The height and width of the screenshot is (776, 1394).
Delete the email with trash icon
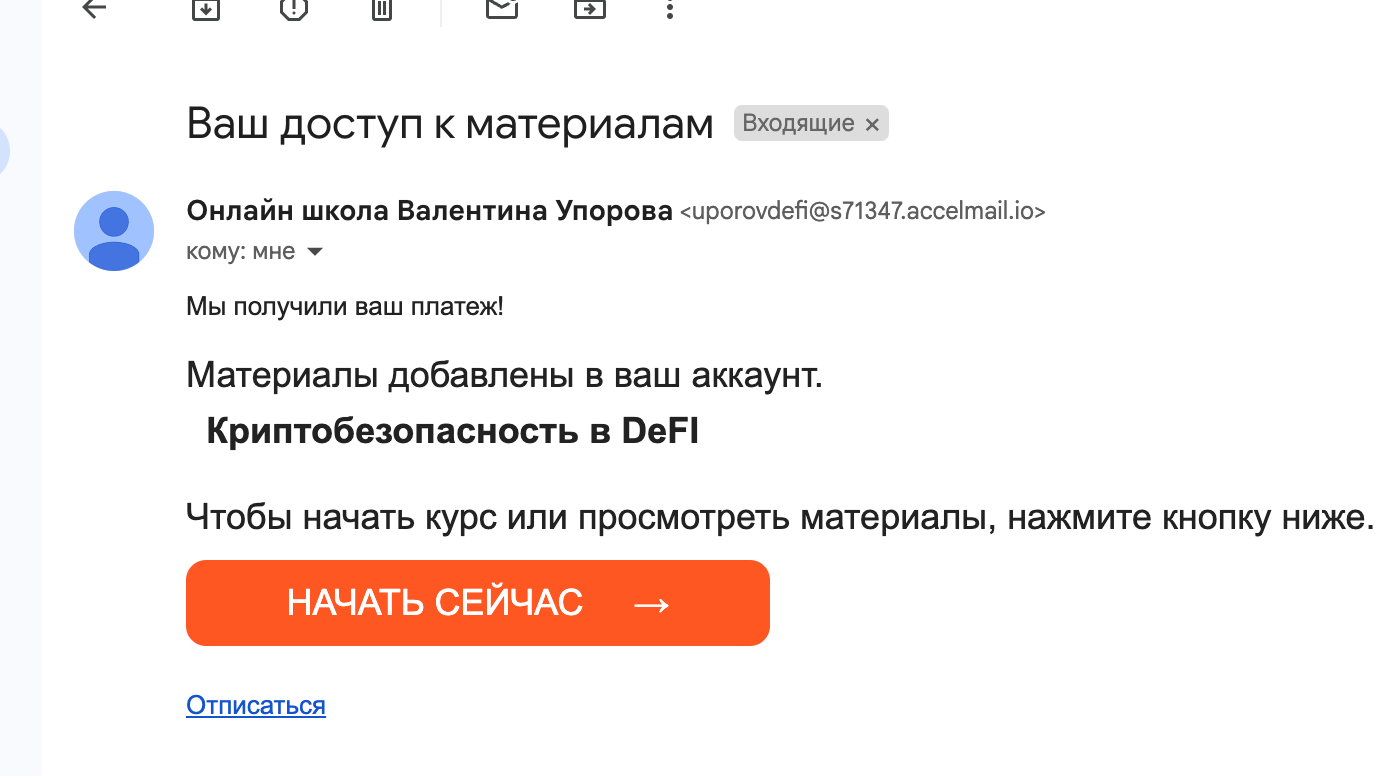point(381,9)
